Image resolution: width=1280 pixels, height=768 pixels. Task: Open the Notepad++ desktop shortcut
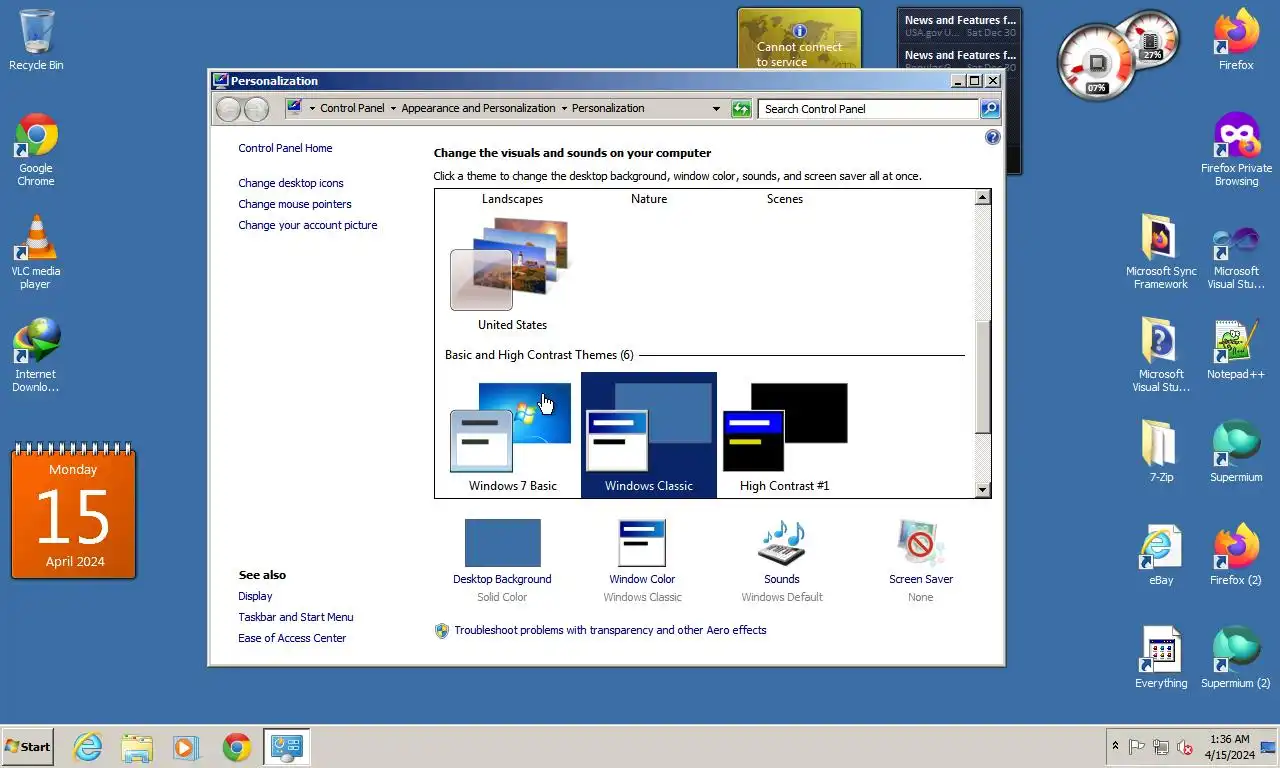pos(1236,350)
